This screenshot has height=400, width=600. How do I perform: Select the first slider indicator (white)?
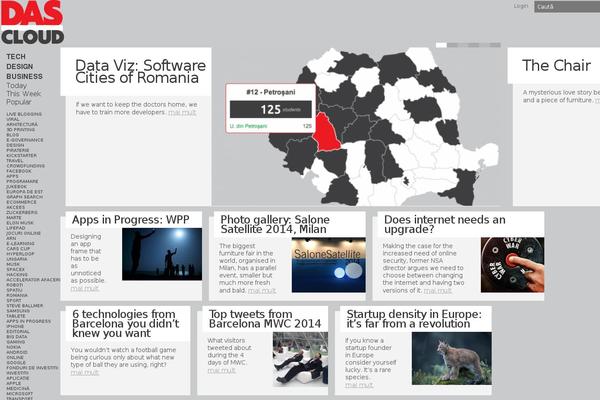tap(441, 45)
